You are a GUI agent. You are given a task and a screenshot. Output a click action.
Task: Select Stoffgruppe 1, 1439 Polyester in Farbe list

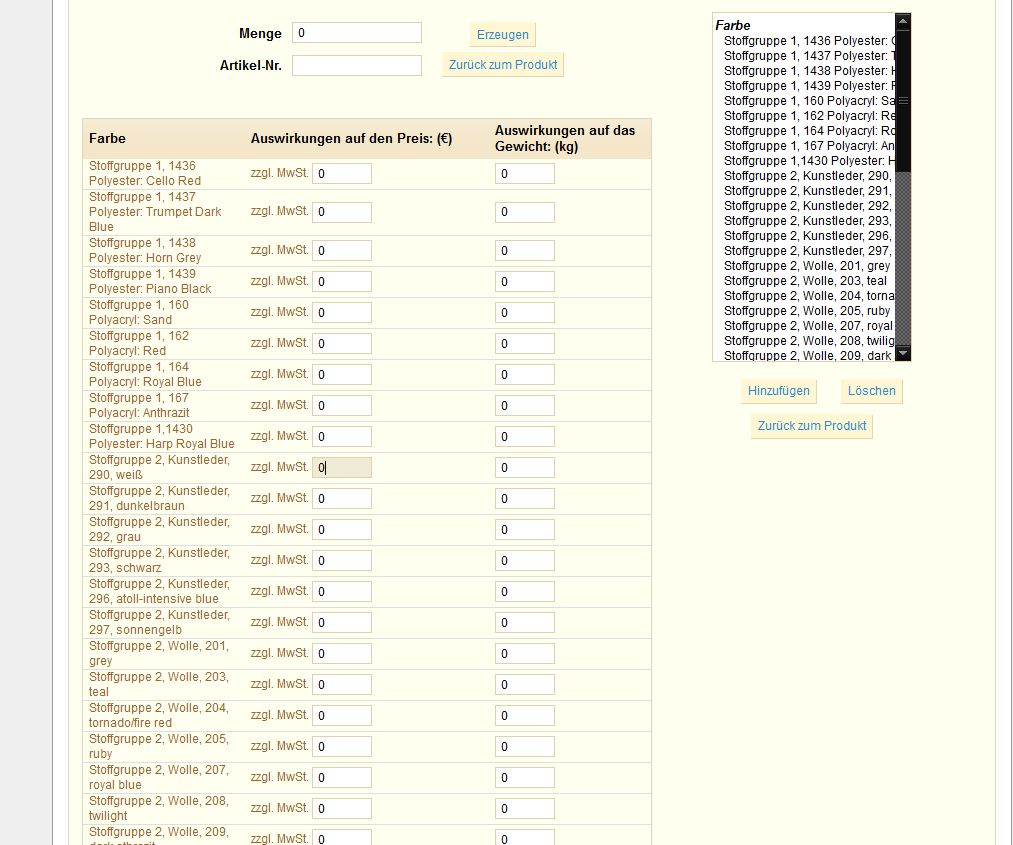[809, 85]
